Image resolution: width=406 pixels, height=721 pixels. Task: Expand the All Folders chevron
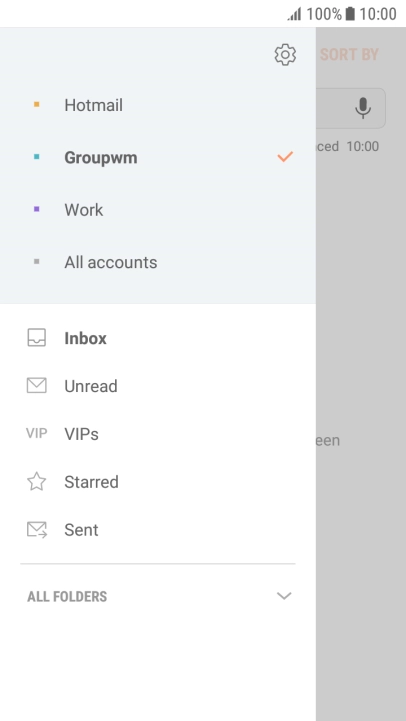click(284, 596)
